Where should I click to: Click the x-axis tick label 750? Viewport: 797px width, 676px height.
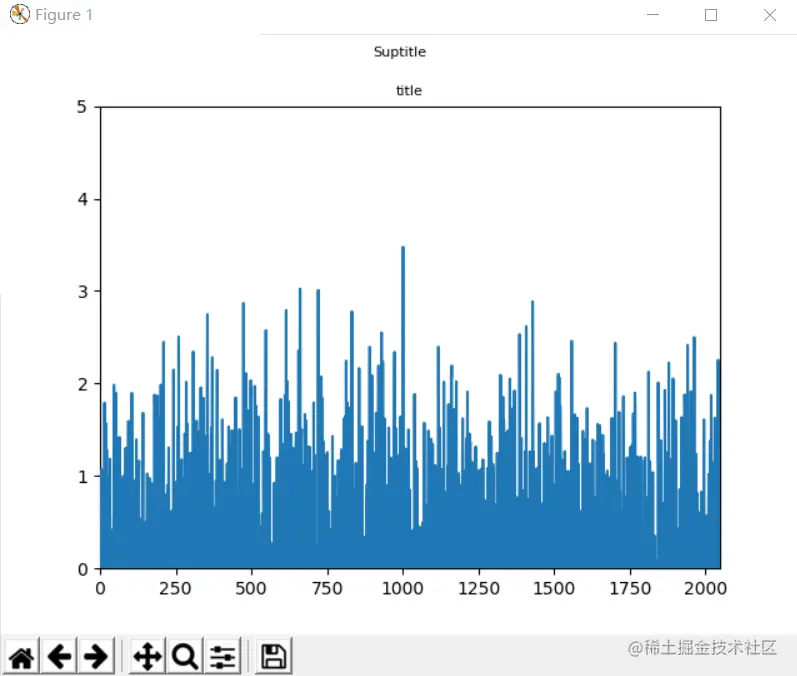(327, 588)
